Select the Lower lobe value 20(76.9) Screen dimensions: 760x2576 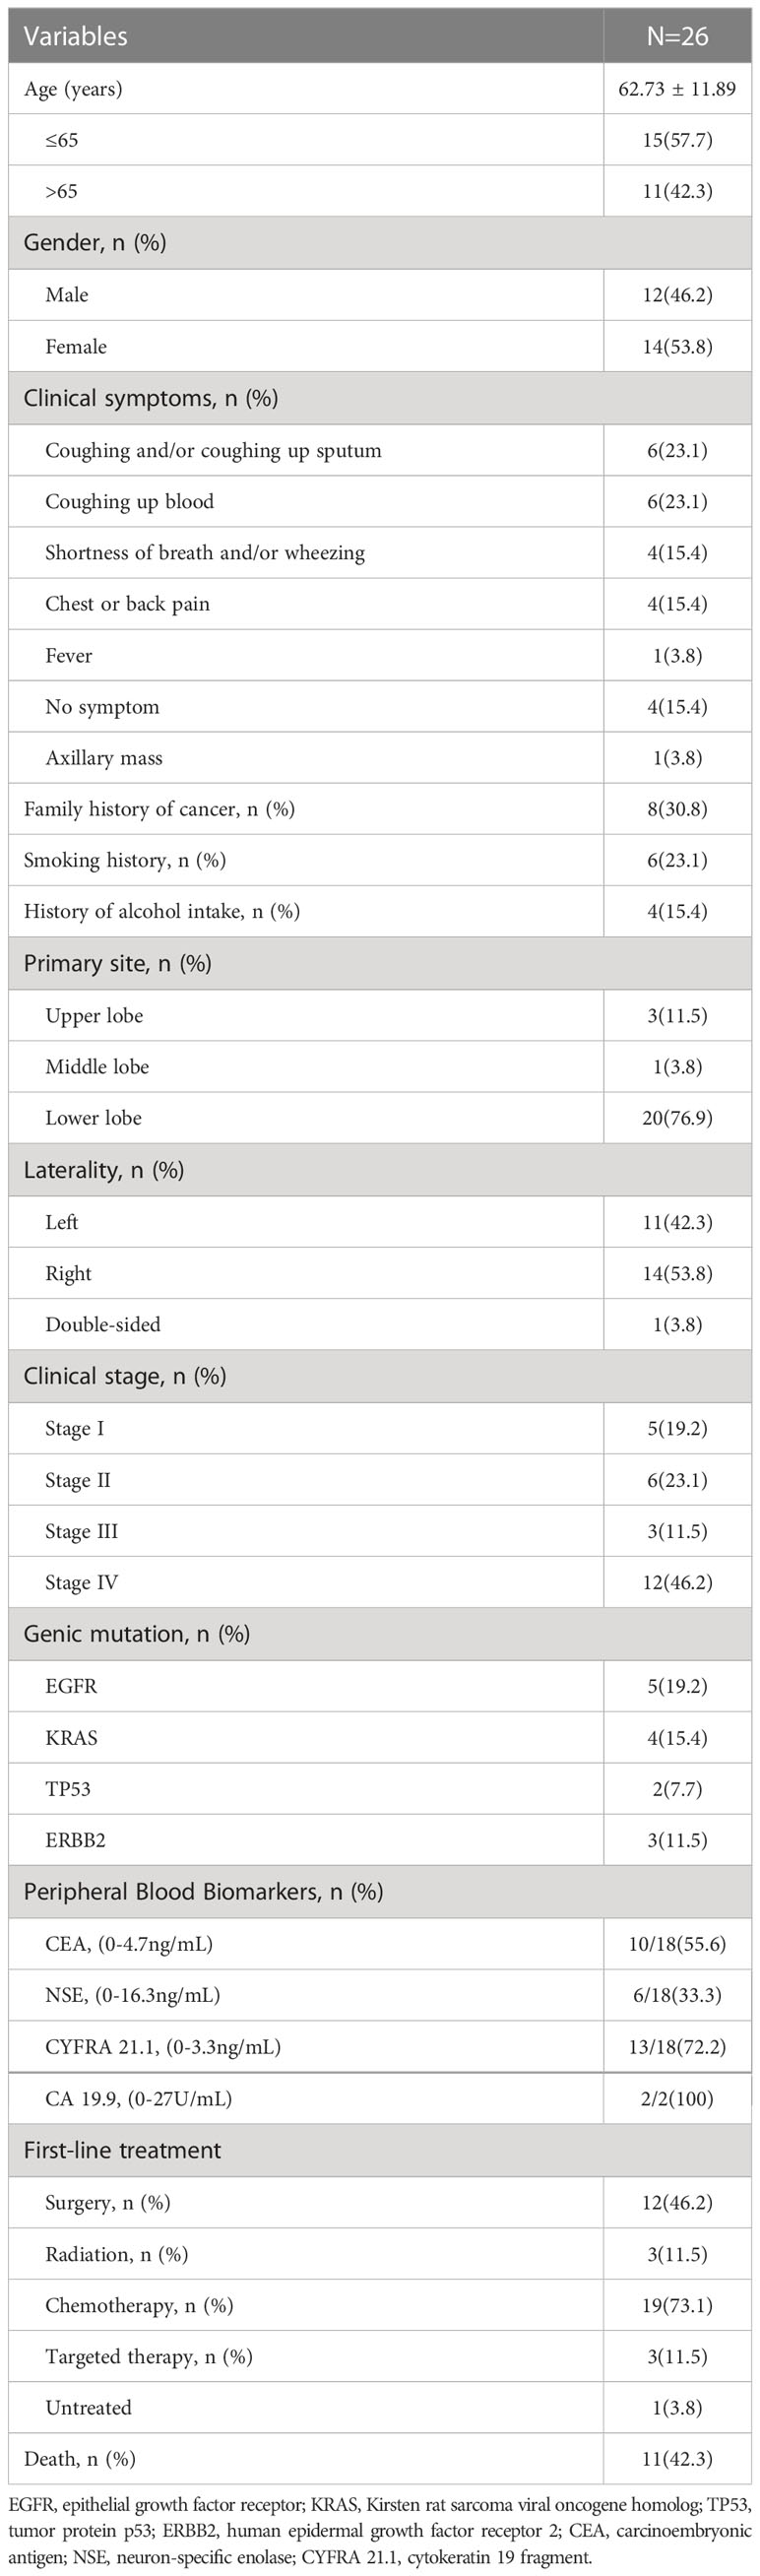coord(677,1118)
